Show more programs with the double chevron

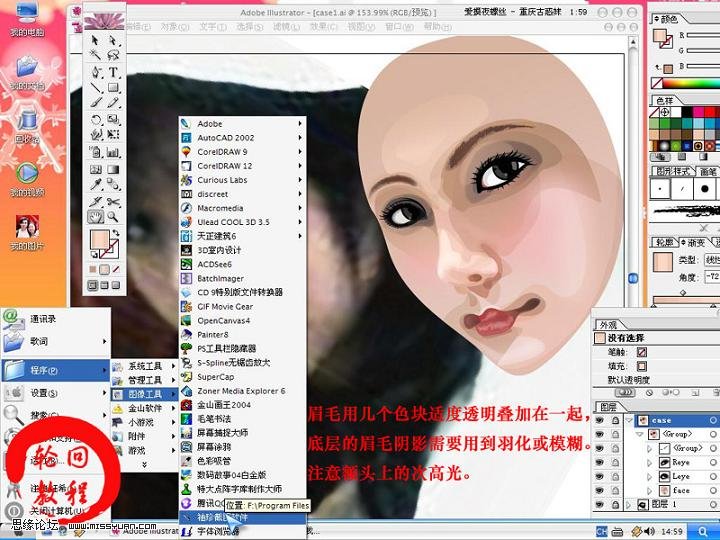pyautogui.click(x=144, y=464)
